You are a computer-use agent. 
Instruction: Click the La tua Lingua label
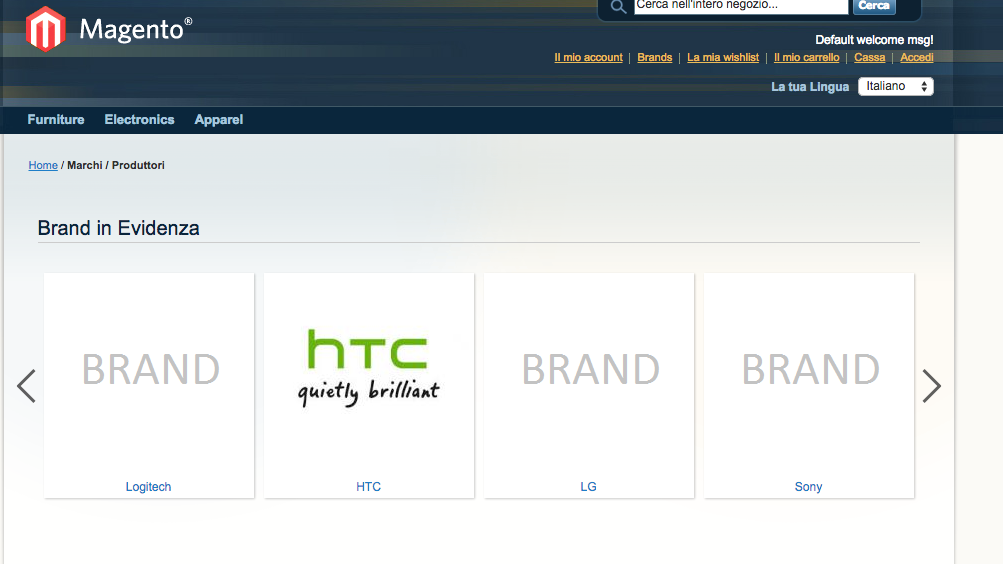(x=810, y=86)
